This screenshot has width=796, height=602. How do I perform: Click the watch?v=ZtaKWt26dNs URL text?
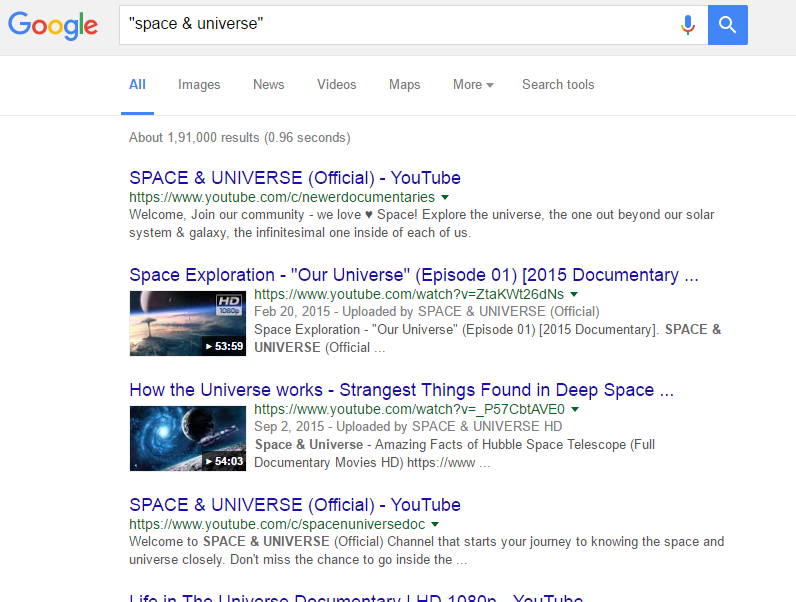point(409,294)
